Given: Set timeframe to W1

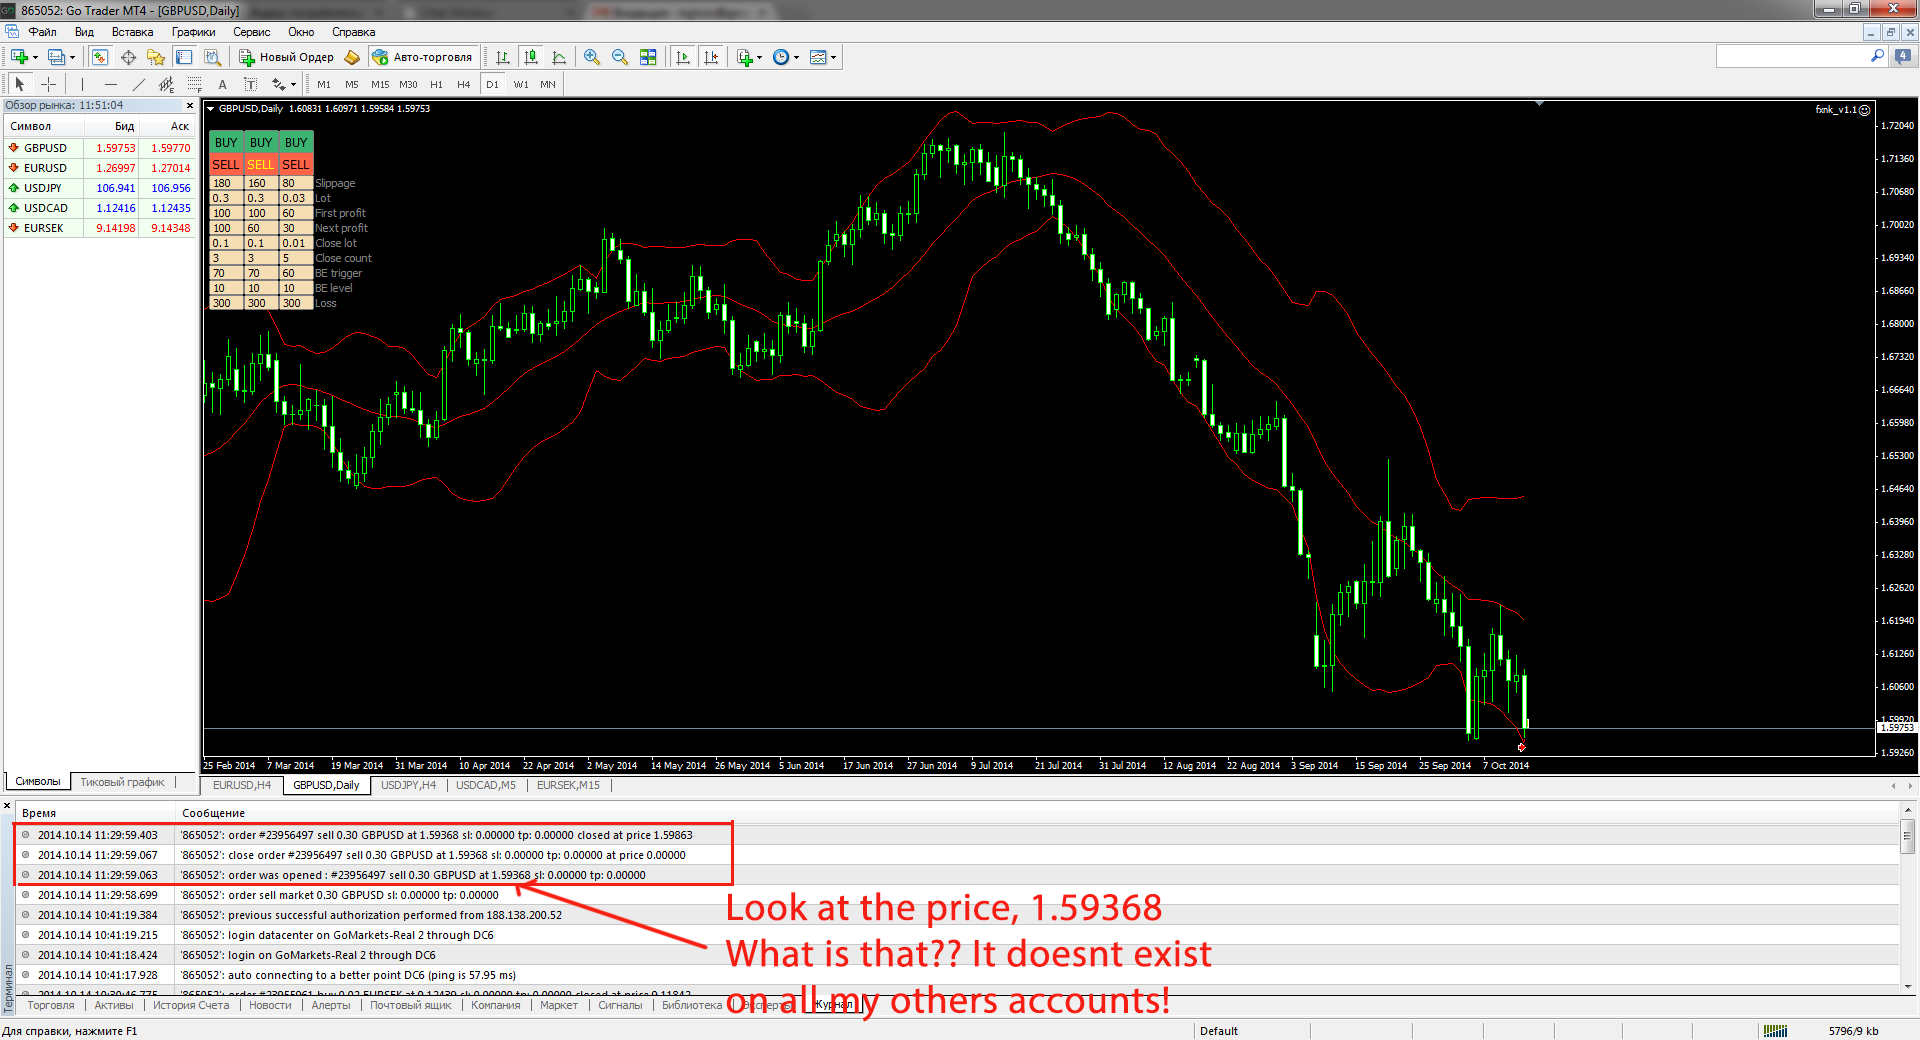Looking at the screenshot, I should pos(521,84).
